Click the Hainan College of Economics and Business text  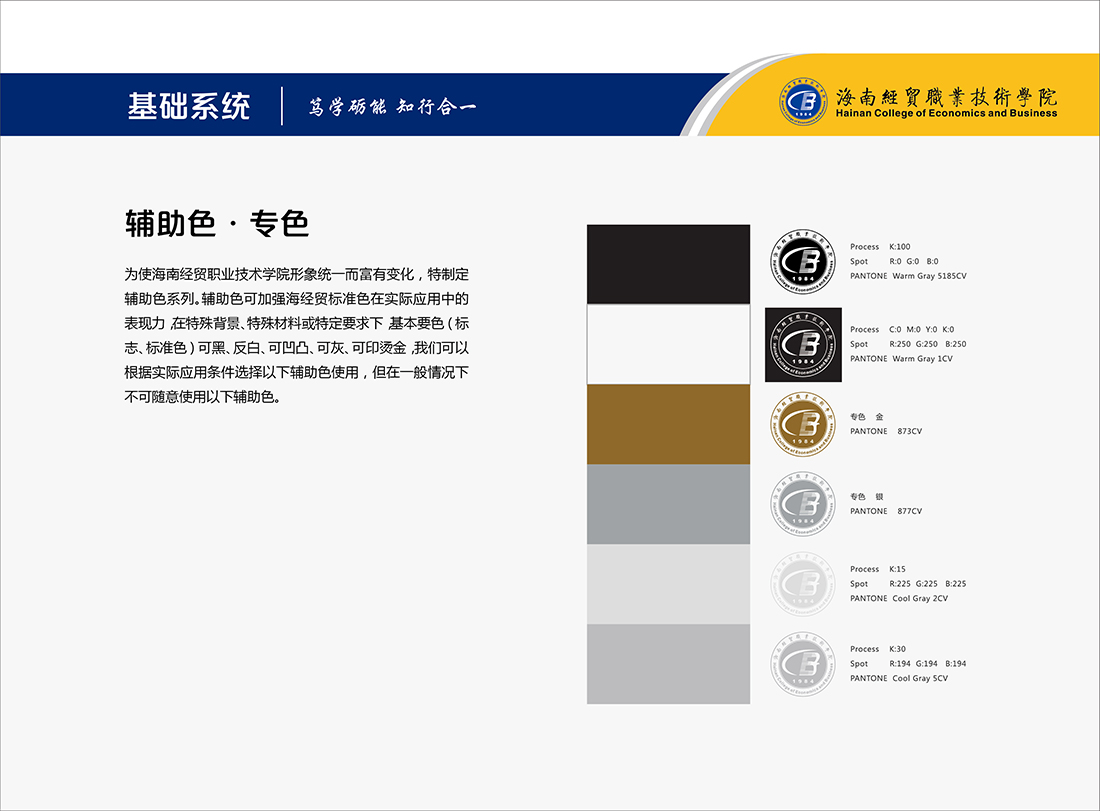tap(946, 114)
